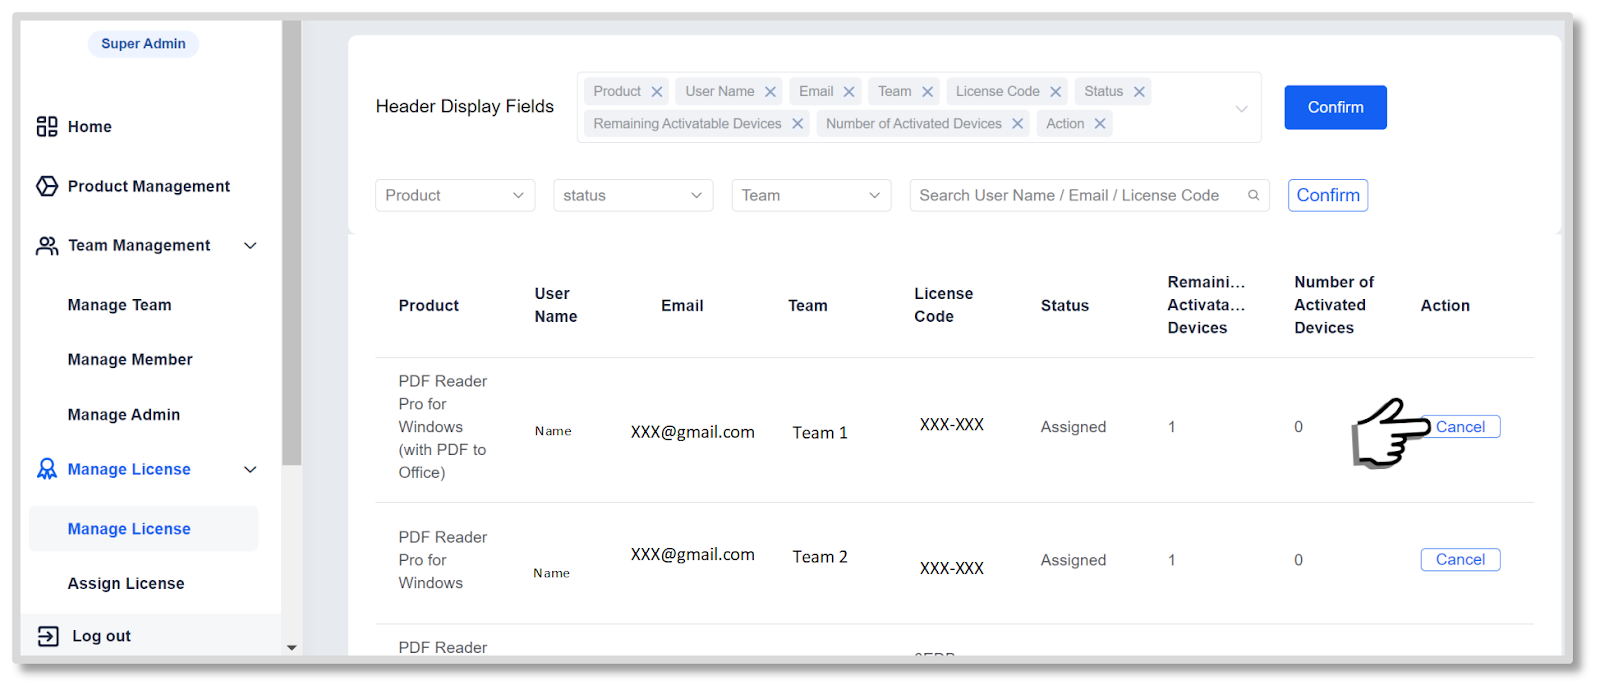
Task: Click the Log out arrow icon
Action: click(48, 636)
